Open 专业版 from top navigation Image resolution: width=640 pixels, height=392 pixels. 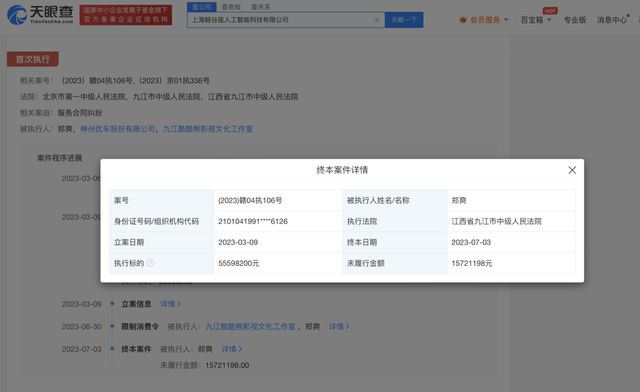pyautogui.click(x=575, y=20)
